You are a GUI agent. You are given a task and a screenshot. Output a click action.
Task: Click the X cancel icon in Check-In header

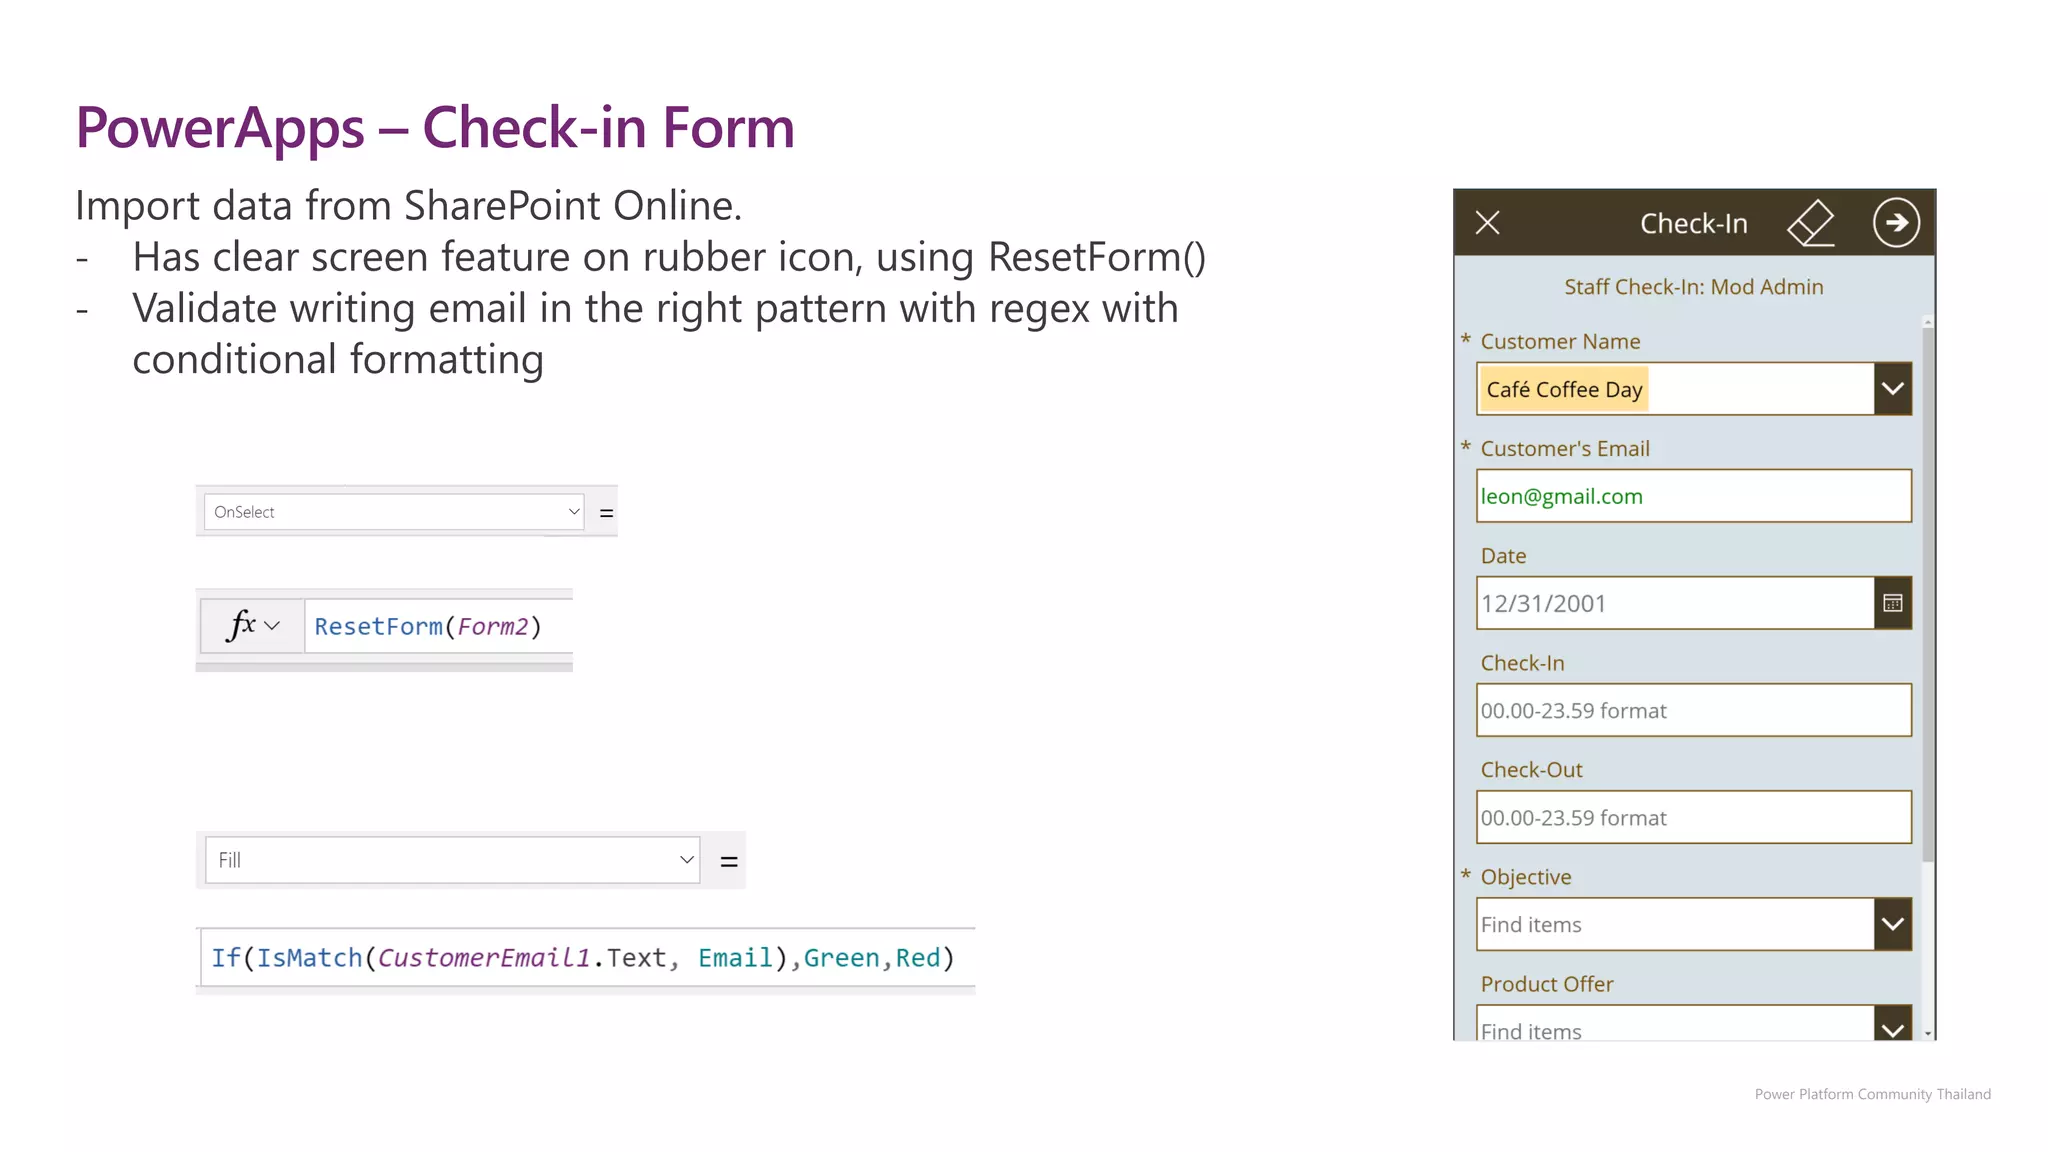click(1488, 222)
